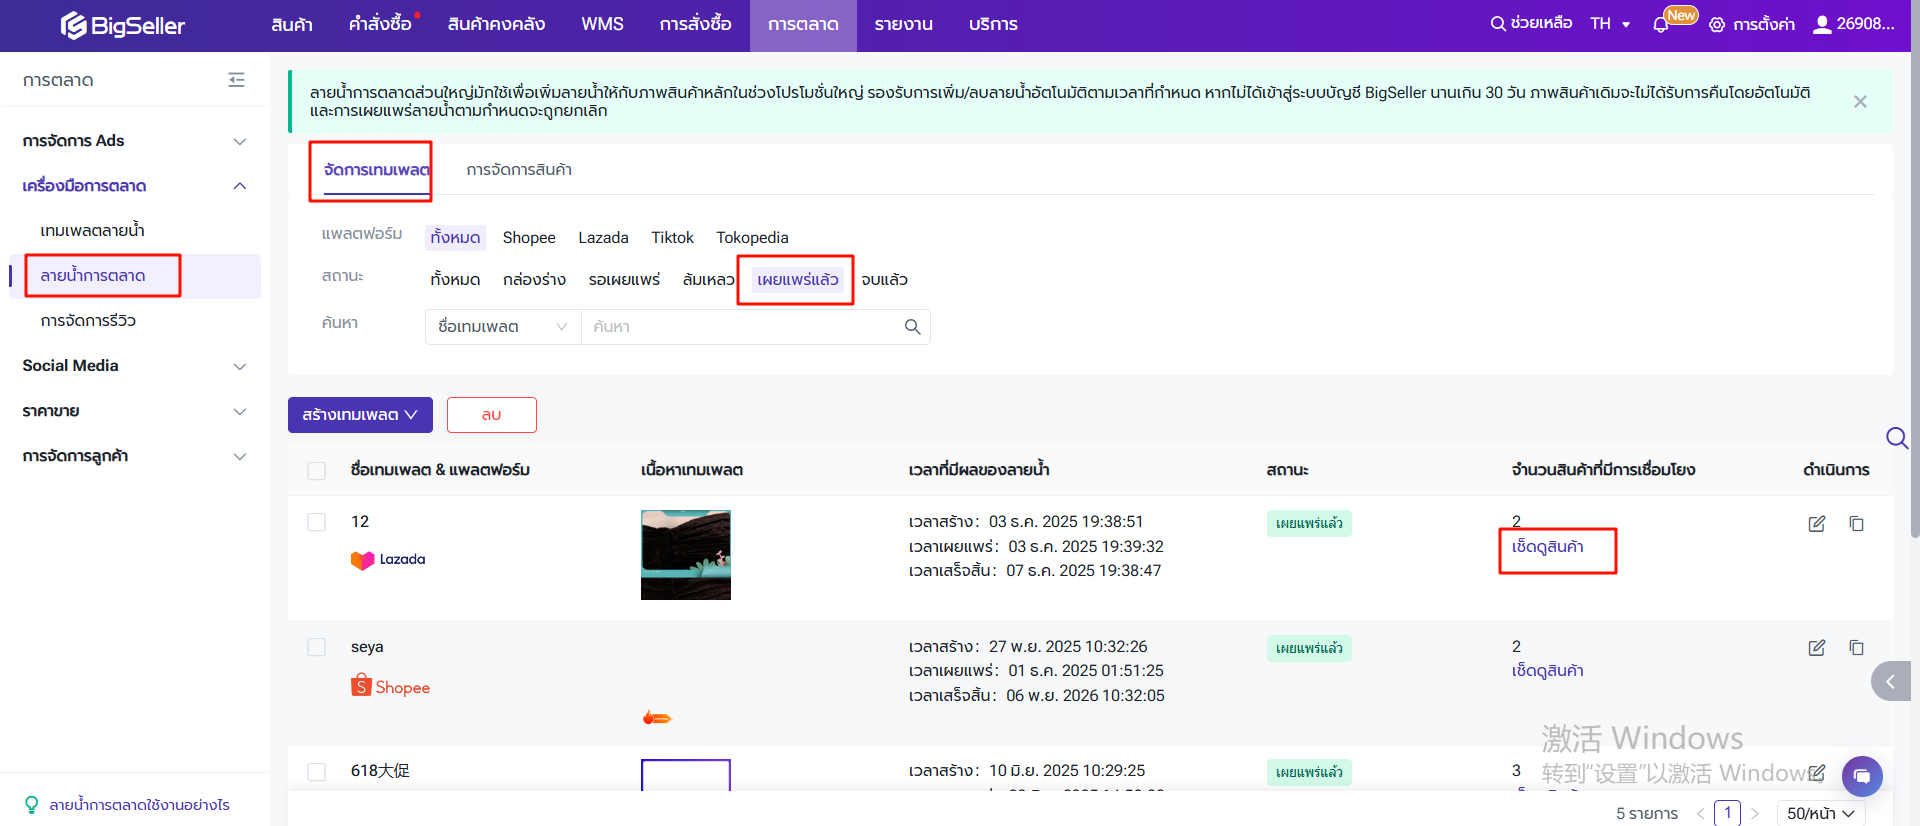This screenshot has height=826, width=1920.
Task: Open the floating chat support bubble
Action: pyautogui.click(x=1861, y=776)
